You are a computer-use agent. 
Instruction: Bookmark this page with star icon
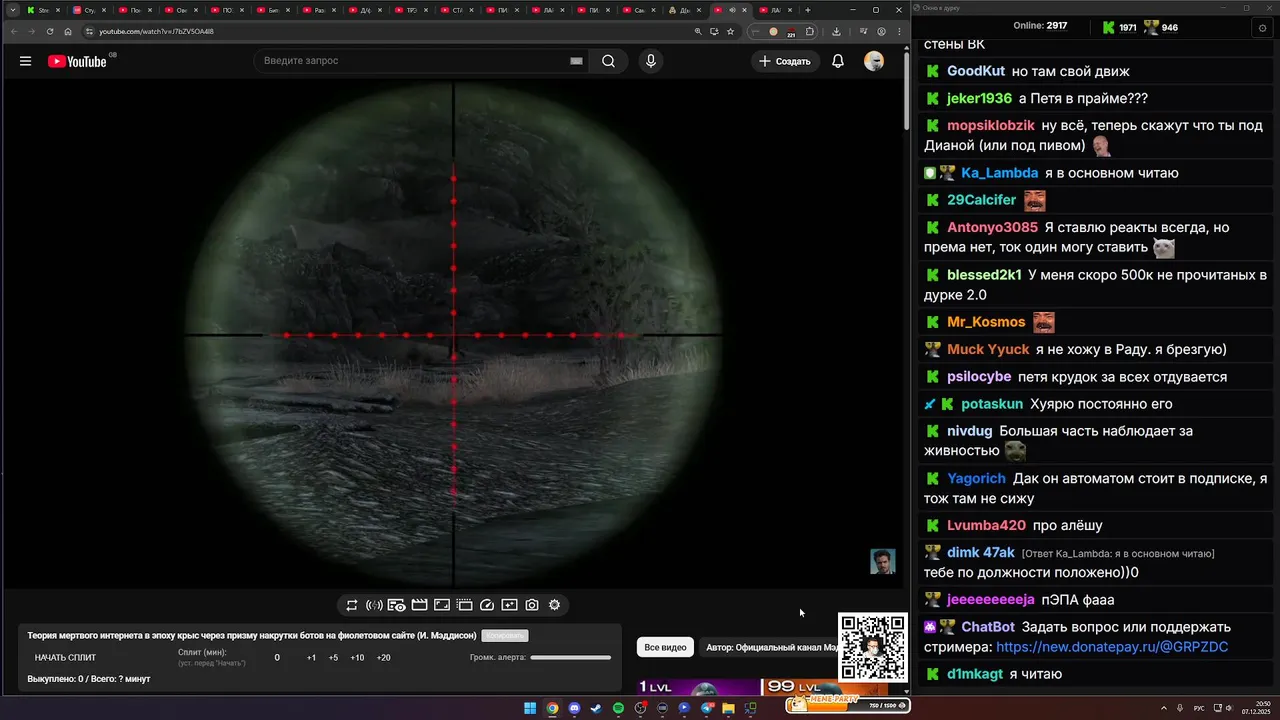tap(731, 31)
